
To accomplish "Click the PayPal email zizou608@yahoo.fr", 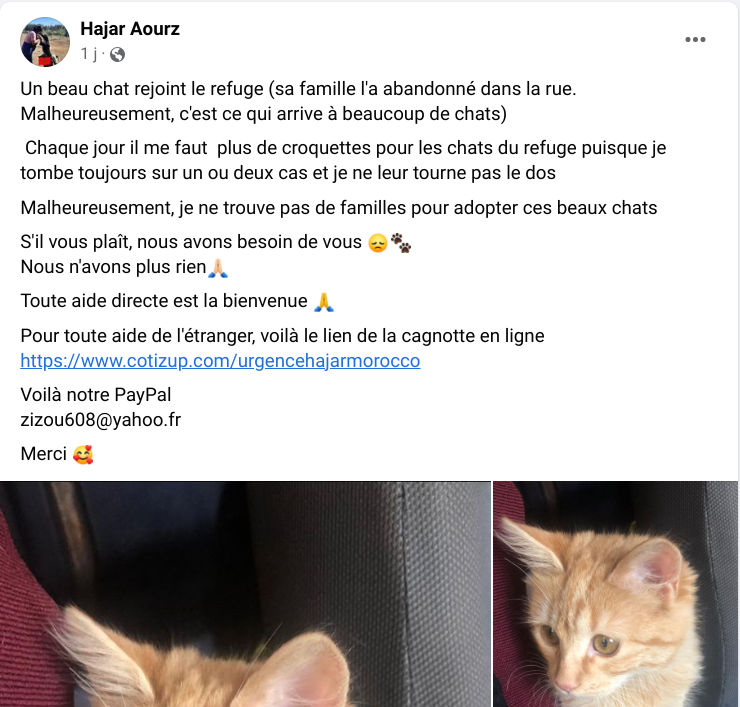I will point(101,420).
